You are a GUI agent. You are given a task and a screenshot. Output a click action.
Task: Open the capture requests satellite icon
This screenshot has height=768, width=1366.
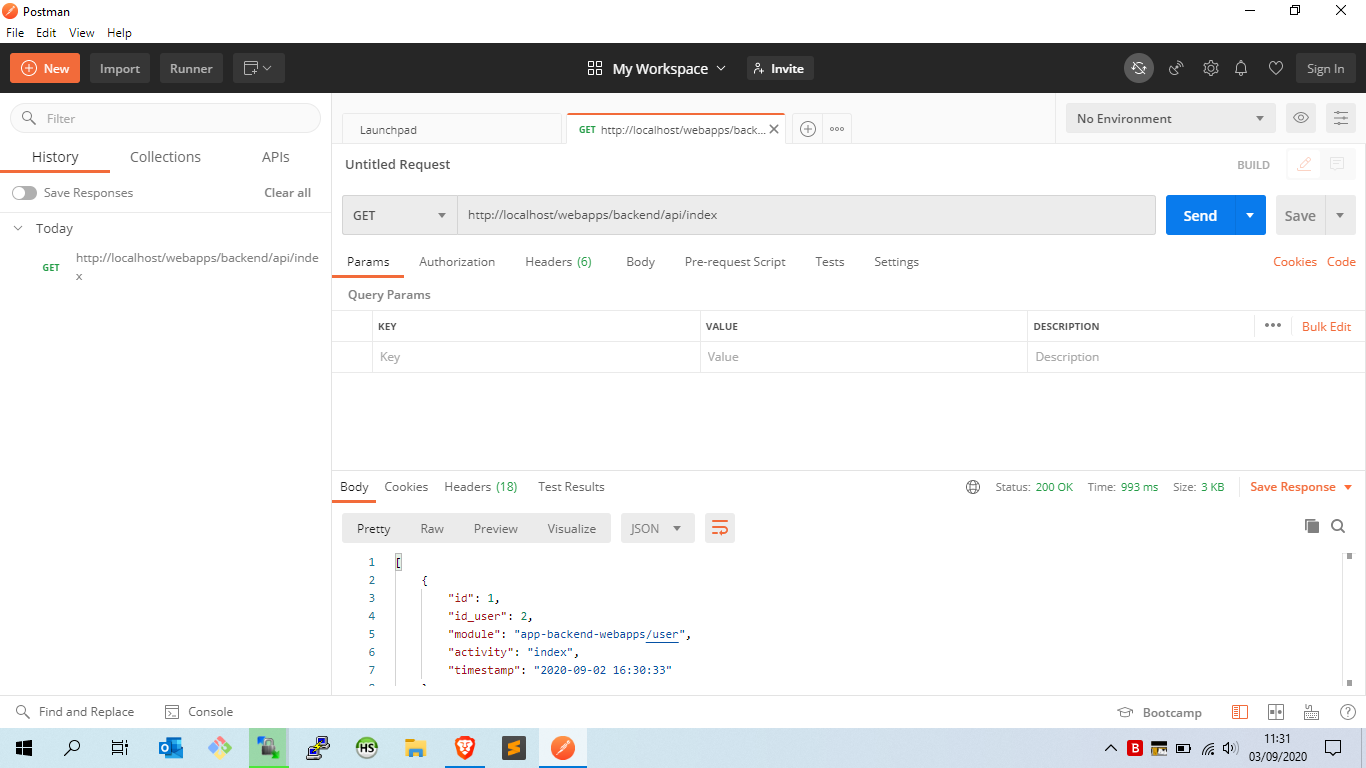(1177, 68)
